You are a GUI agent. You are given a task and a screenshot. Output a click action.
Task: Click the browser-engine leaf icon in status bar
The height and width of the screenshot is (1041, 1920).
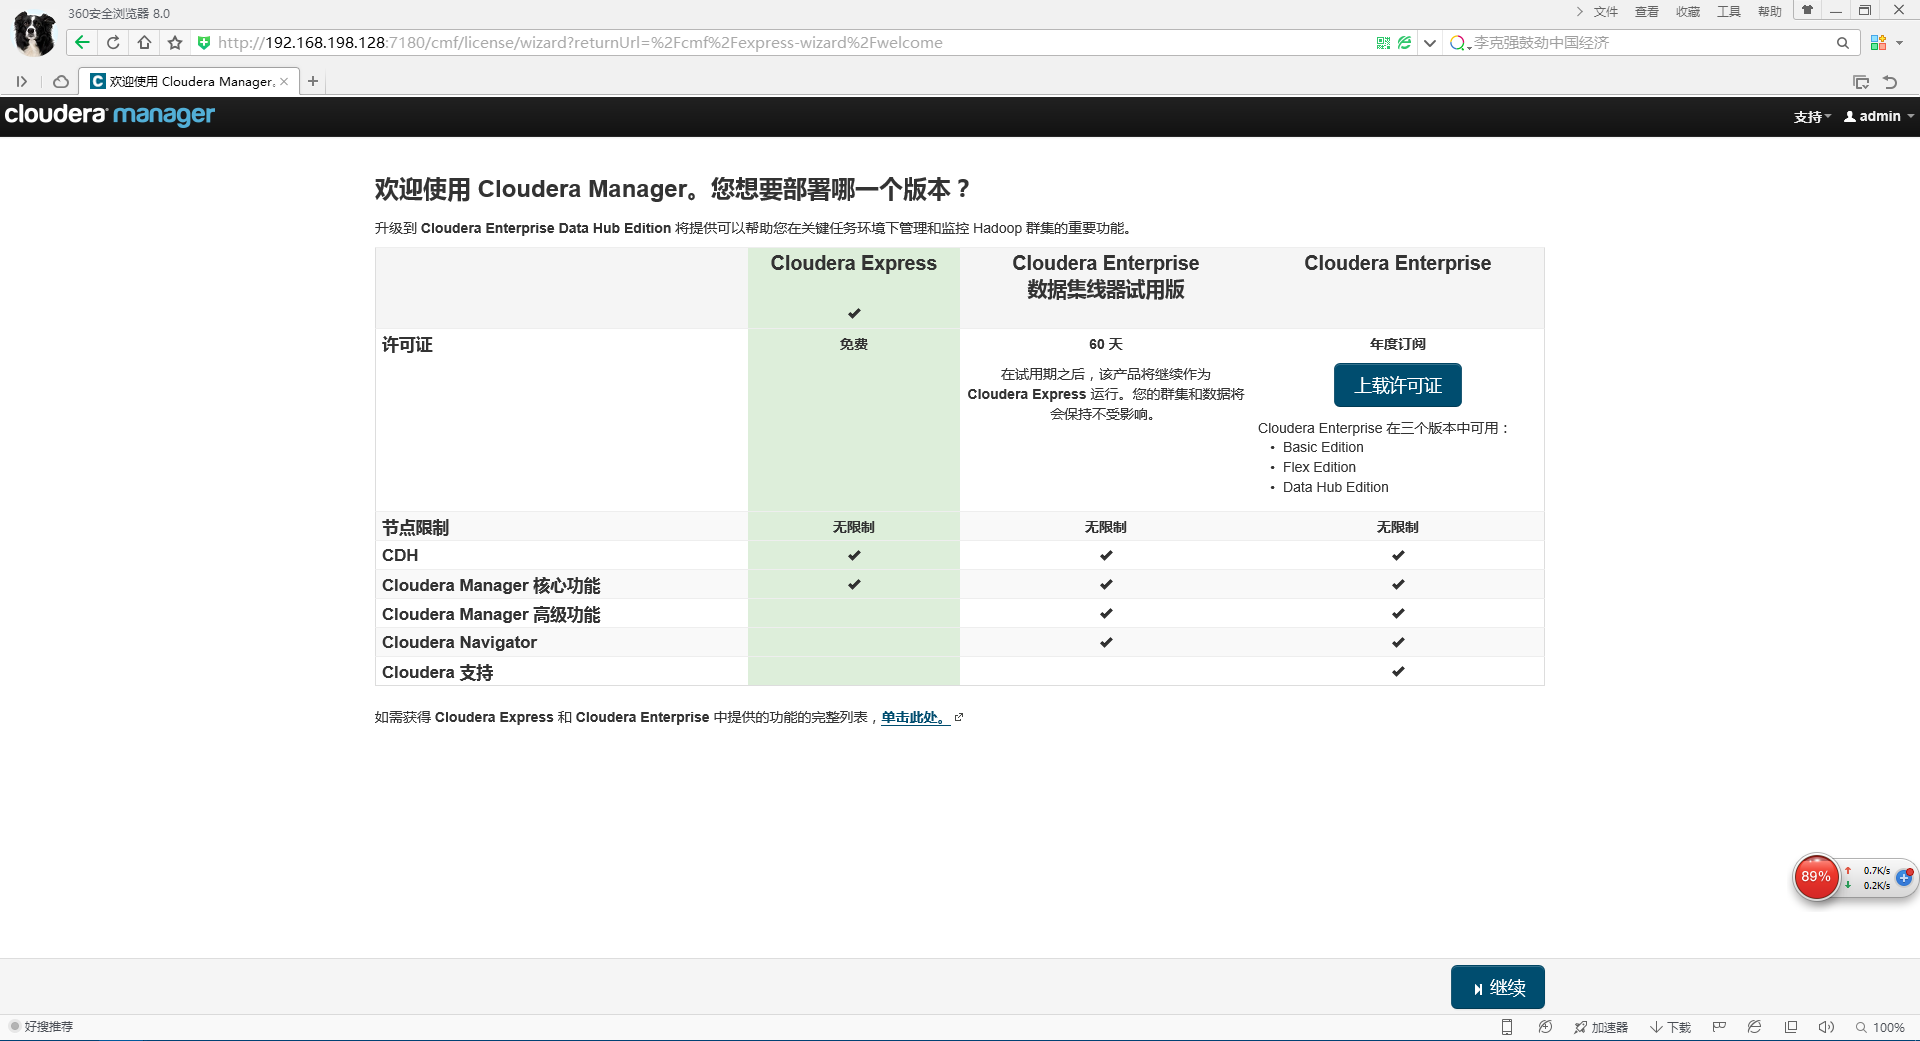(x=1754, y=1027)
